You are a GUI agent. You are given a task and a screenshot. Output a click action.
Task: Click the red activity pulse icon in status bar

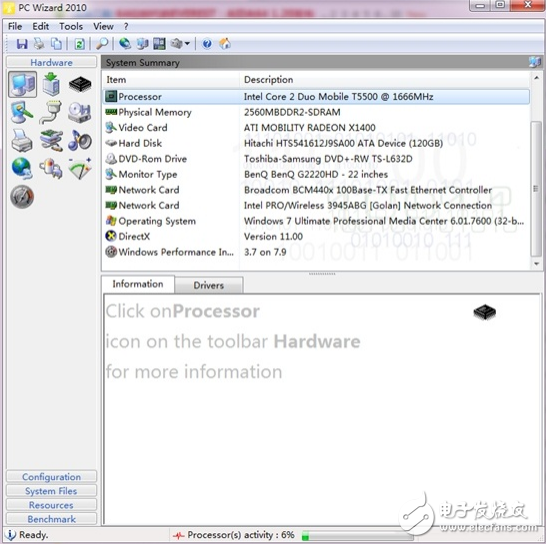click(x=179, y=535)
